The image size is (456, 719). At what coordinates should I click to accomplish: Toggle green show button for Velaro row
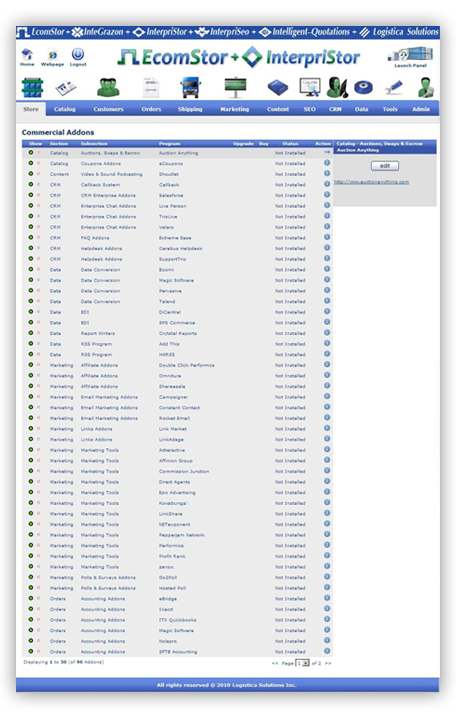coord(31,227)
